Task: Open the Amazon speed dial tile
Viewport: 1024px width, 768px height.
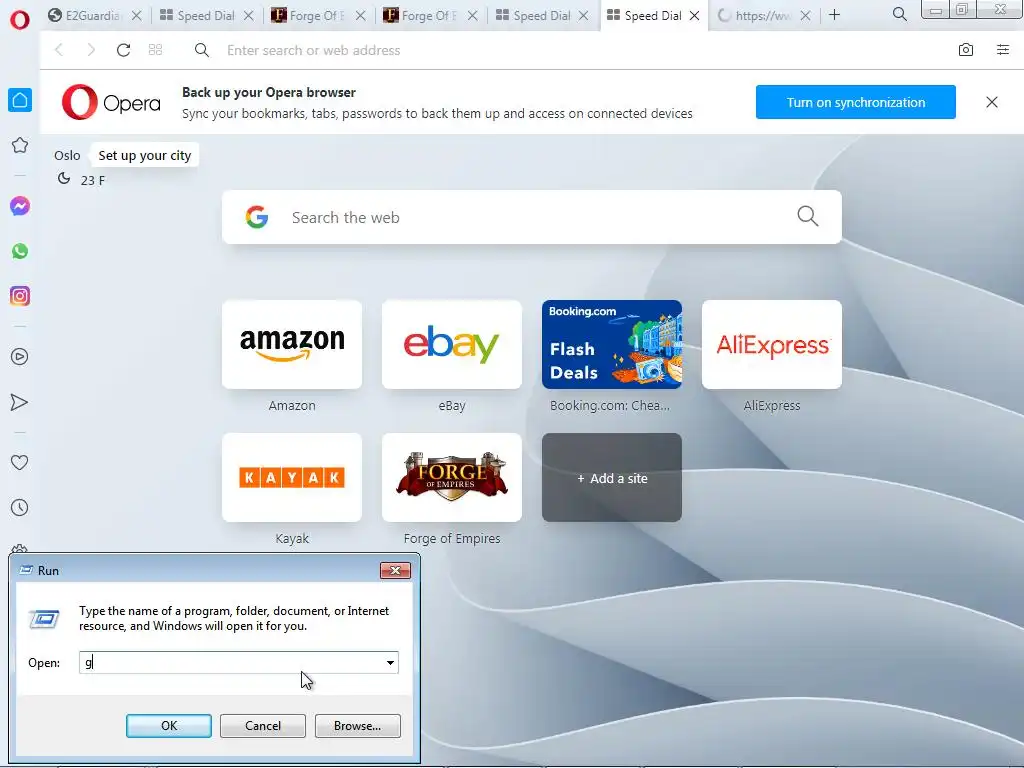Action: tap(292, 344)
